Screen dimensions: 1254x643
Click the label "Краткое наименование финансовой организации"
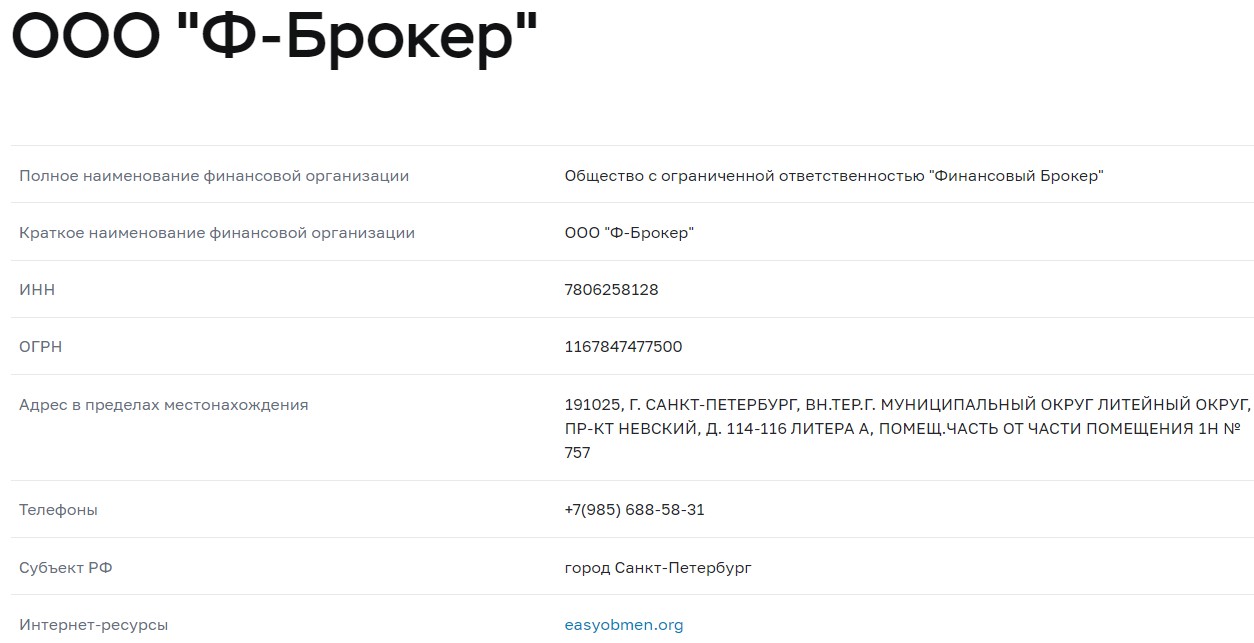[x=217, y=233]
